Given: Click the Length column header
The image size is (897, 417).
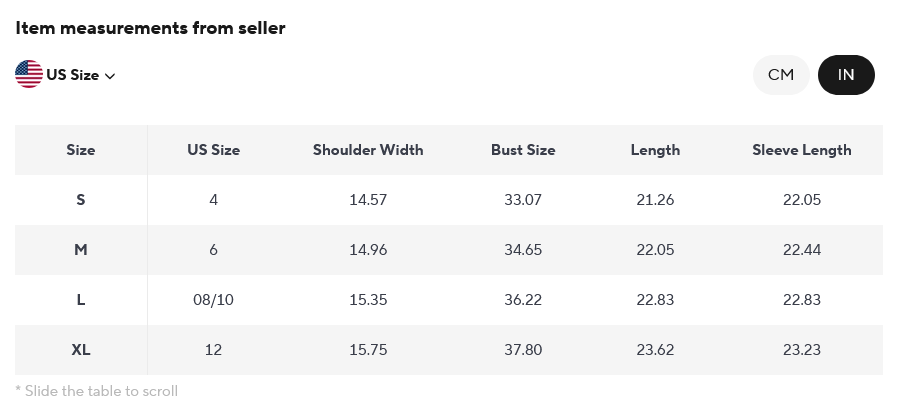Looking at the screenshot, I should pos(655,150).
